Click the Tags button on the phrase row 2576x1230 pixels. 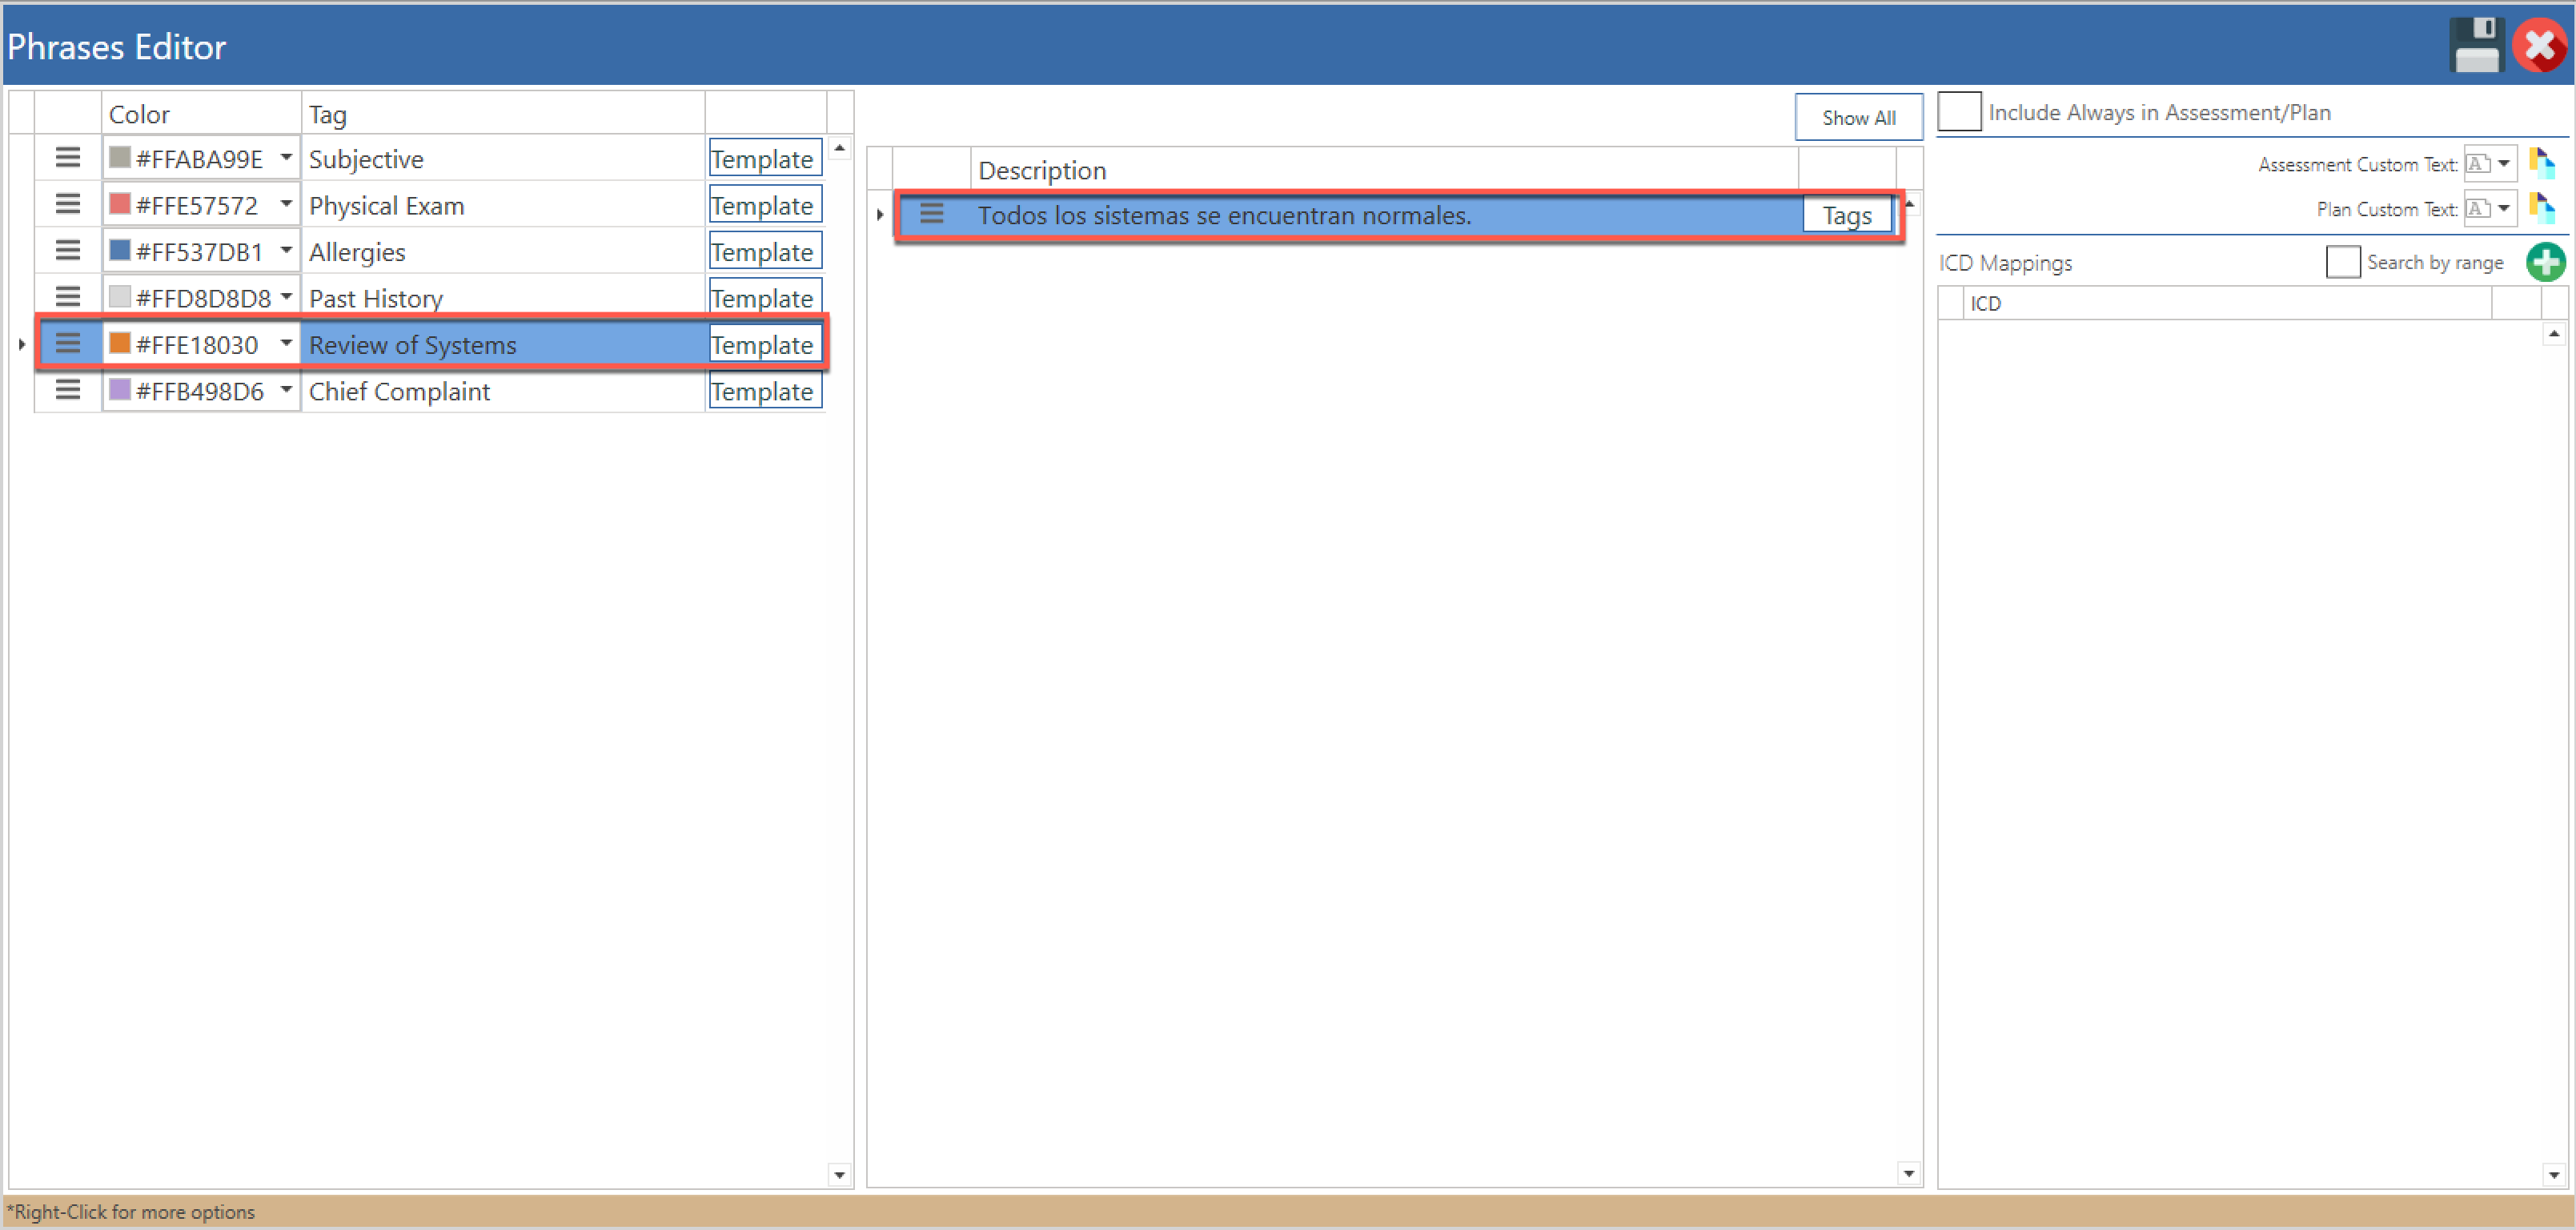pyautogui.click(x=1846, y=215)
